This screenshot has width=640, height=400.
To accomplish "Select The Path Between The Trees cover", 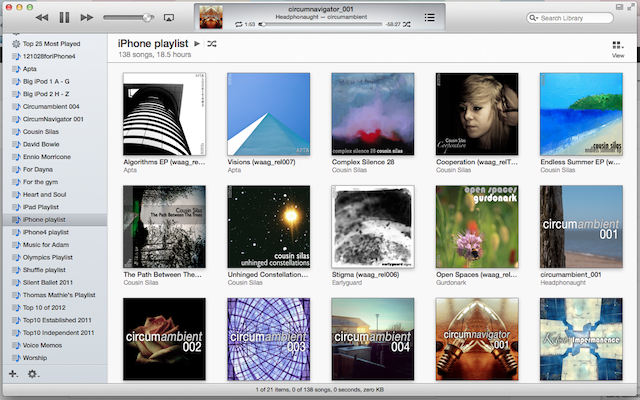I will click(164, 227).
